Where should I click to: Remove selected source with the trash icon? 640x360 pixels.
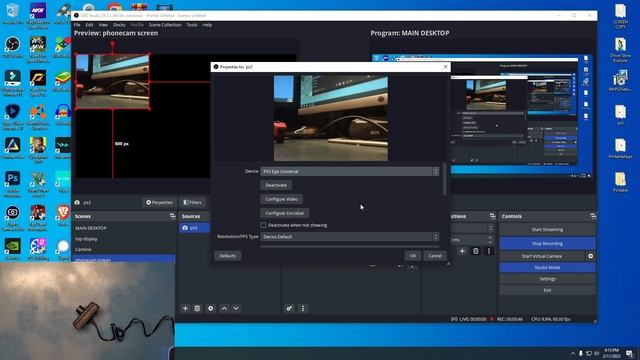point(197,308)
